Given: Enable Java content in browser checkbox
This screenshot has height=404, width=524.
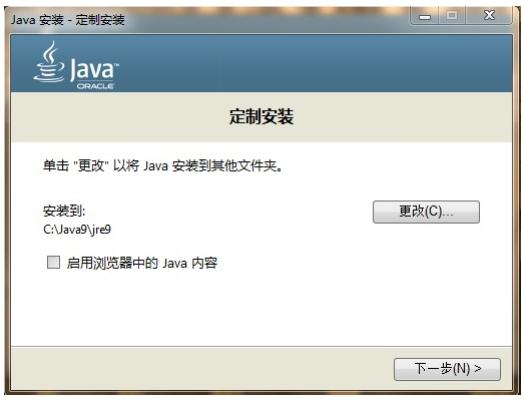Looking at the screenshot, I should coord(53,262).
